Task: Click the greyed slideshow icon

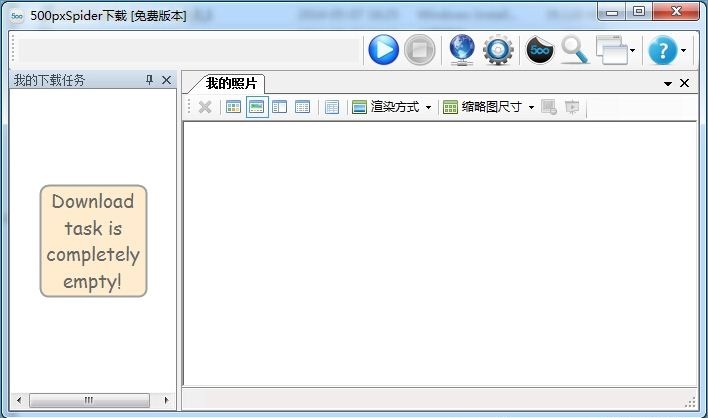Action: pyautogui.click(x=572, y=107)
